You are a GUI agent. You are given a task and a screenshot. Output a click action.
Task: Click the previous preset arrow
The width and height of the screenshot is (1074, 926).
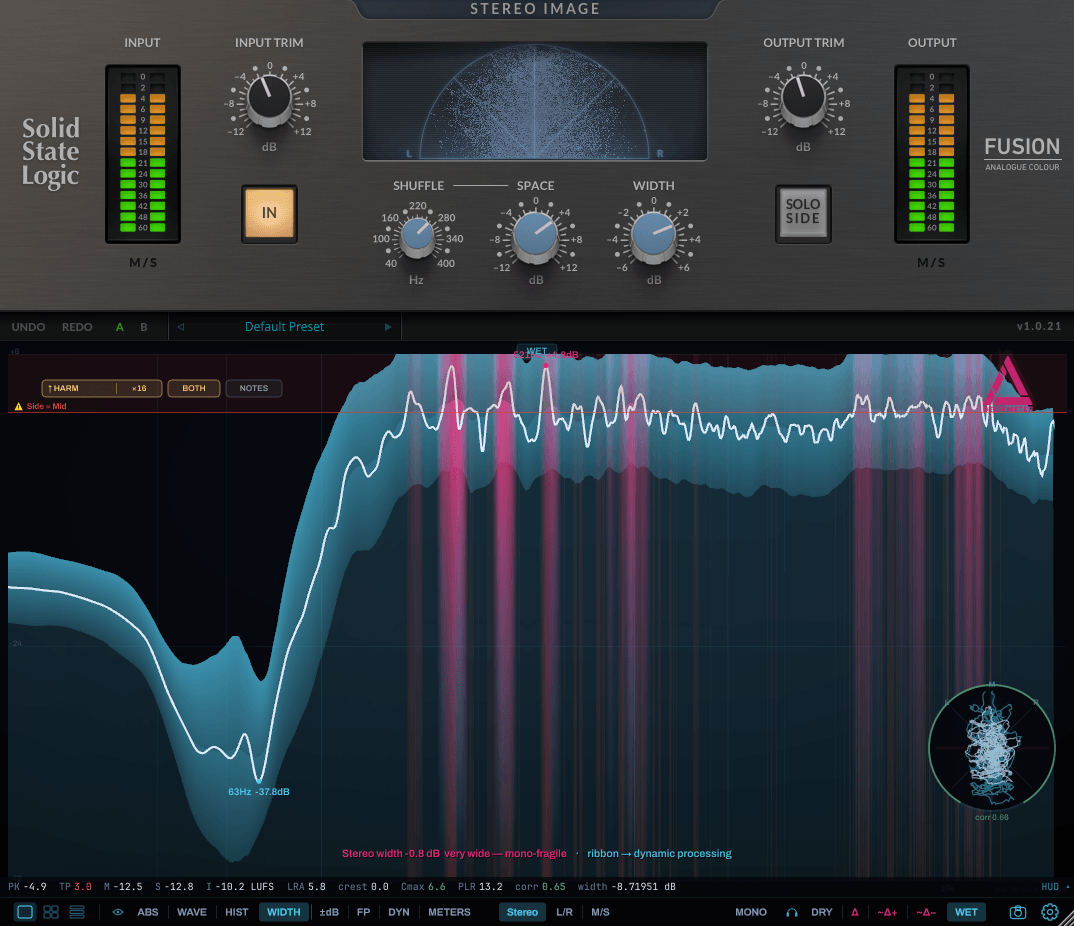[x=181, y=327]
